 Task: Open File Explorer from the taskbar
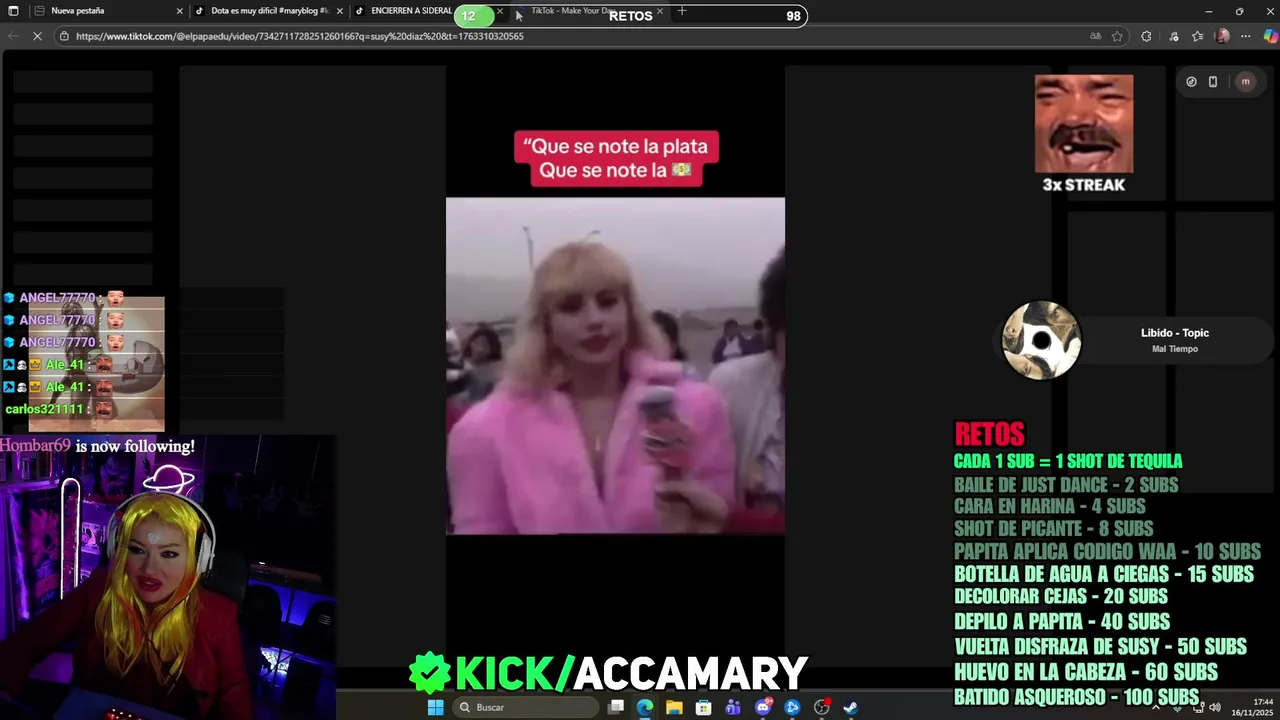[x=674, y=707]
